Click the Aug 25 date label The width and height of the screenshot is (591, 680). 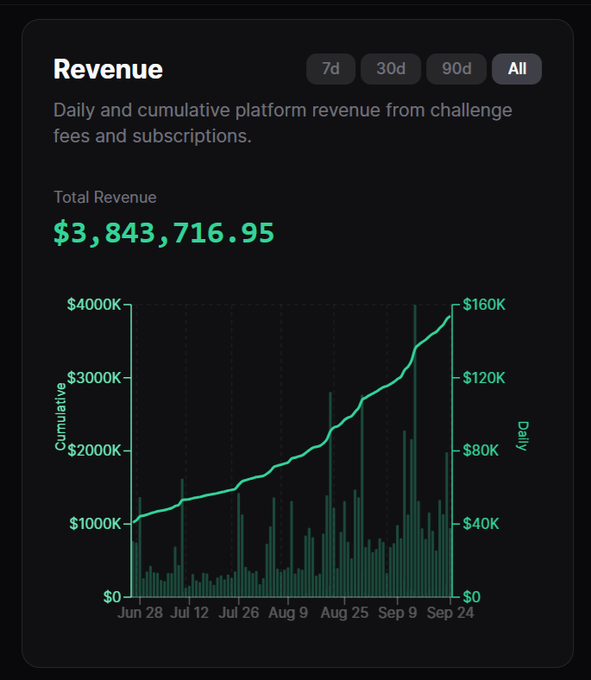(344, 613)
